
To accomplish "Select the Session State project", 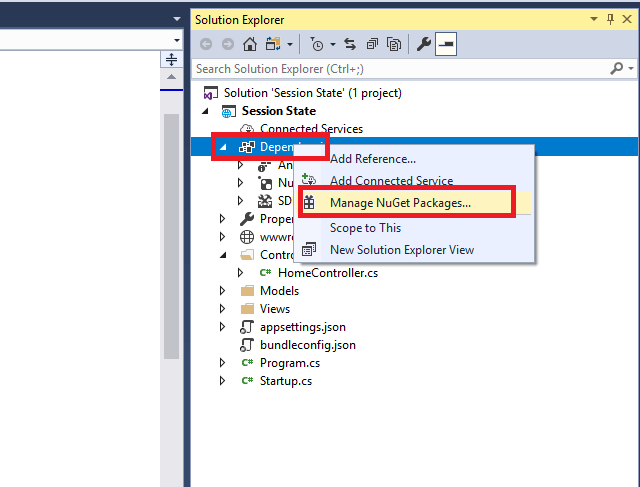I will pos(278,111).
